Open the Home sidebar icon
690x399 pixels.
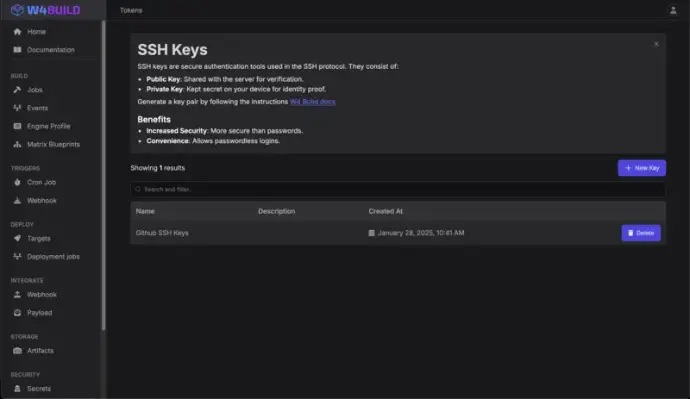point(17,32)
